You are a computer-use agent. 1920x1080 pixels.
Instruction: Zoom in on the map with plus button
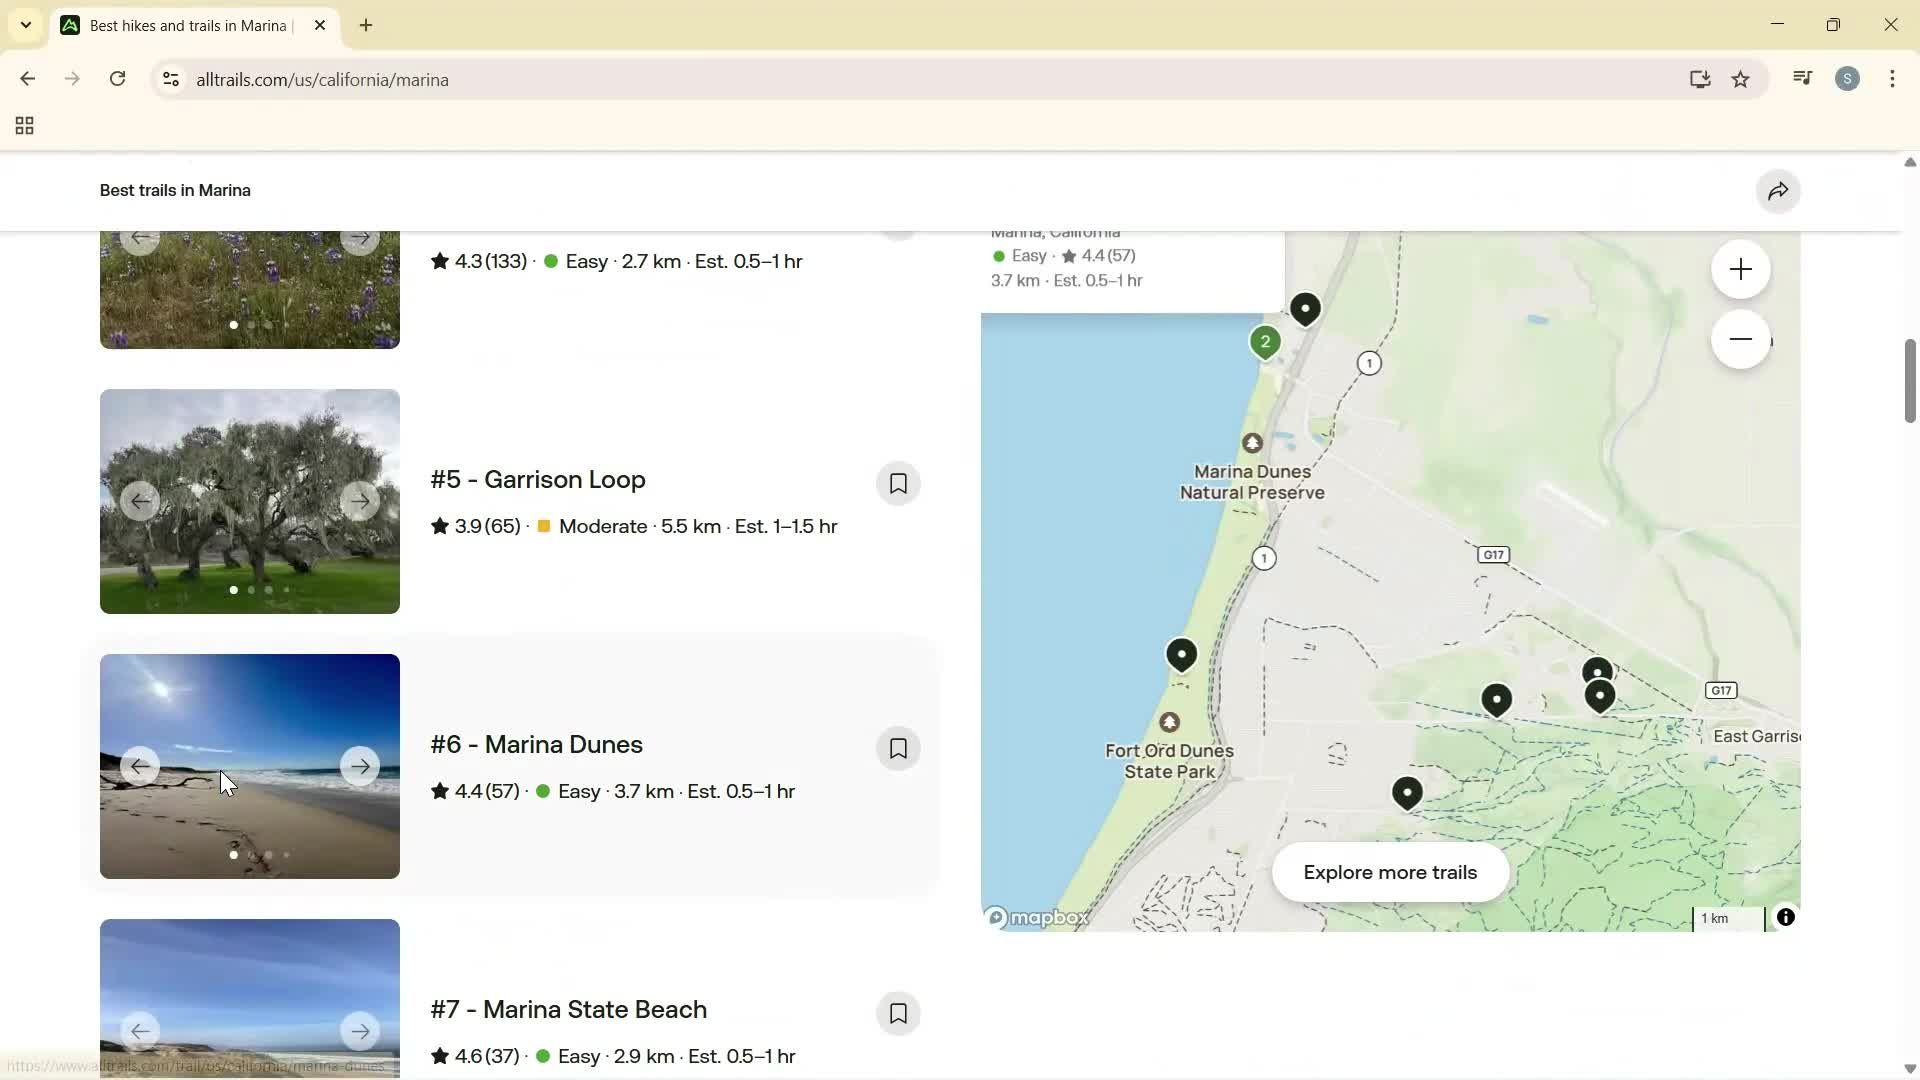[1740, 269]
